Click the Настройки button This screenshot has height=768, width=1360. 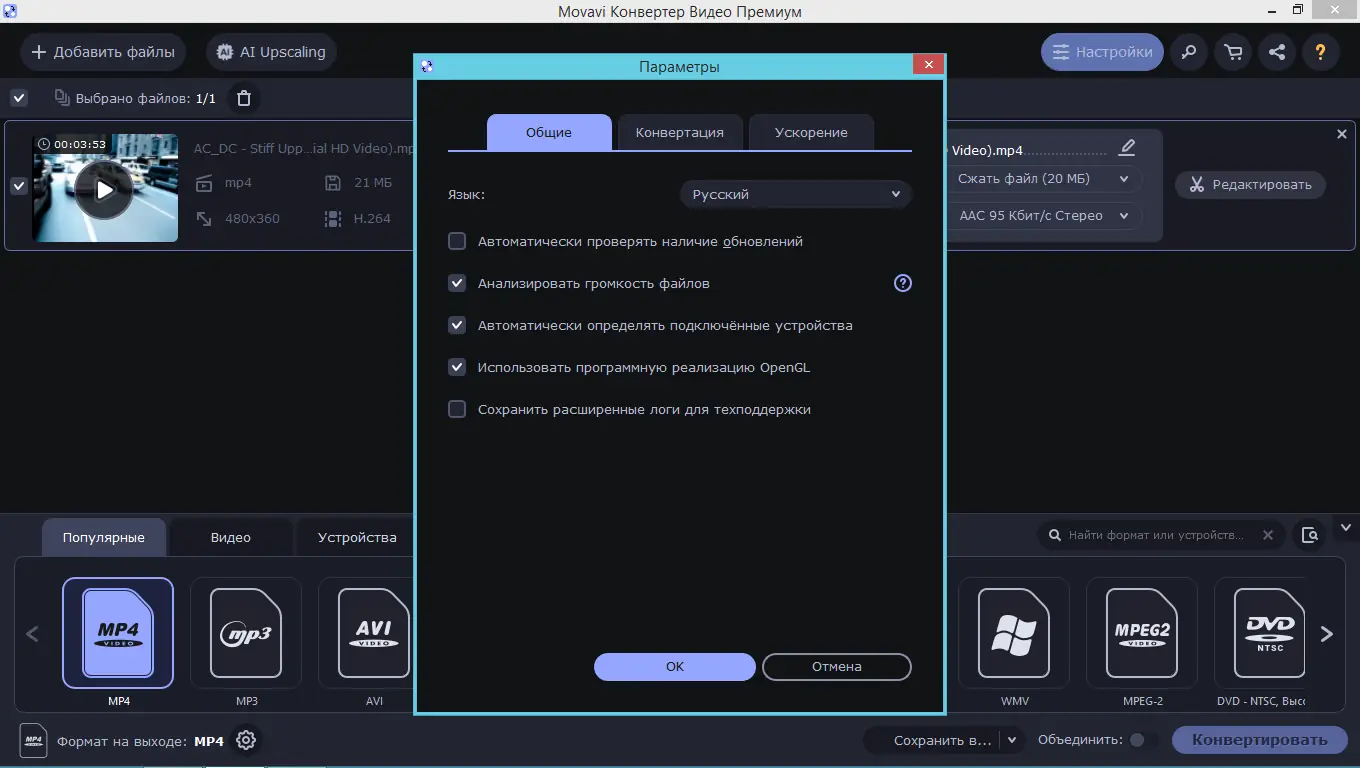pyautogui.click(x=1102, y=52)
